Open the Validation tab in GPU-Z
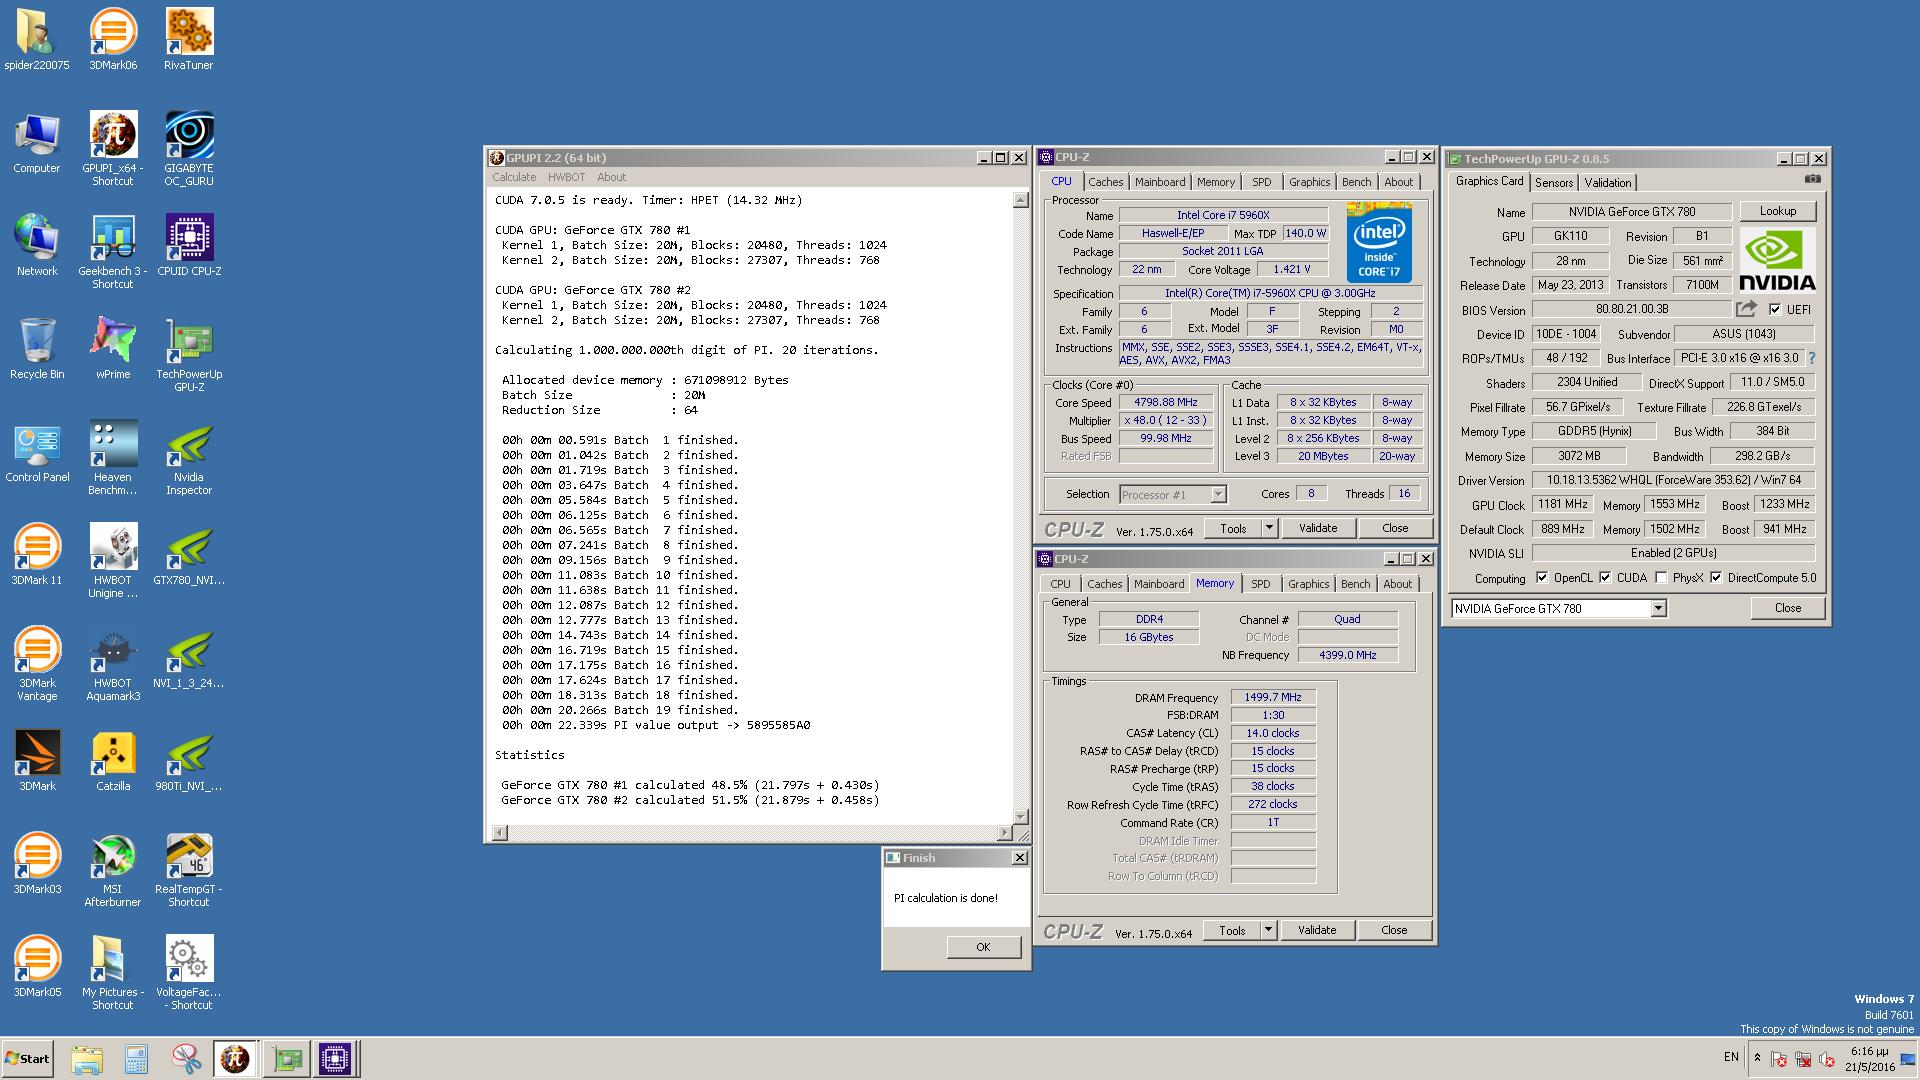 [1608, 183]
